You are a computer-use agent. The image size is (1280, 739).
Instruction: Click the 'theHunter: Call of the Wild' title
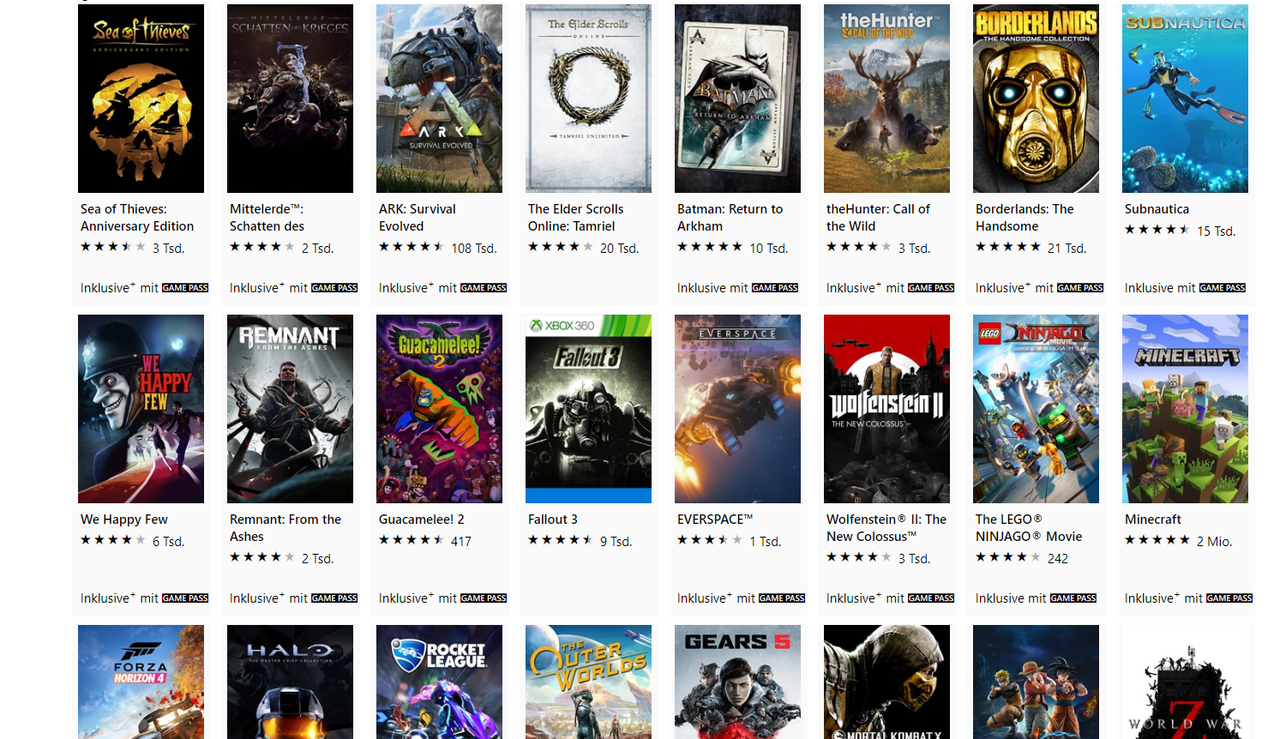tap(878, 218)
